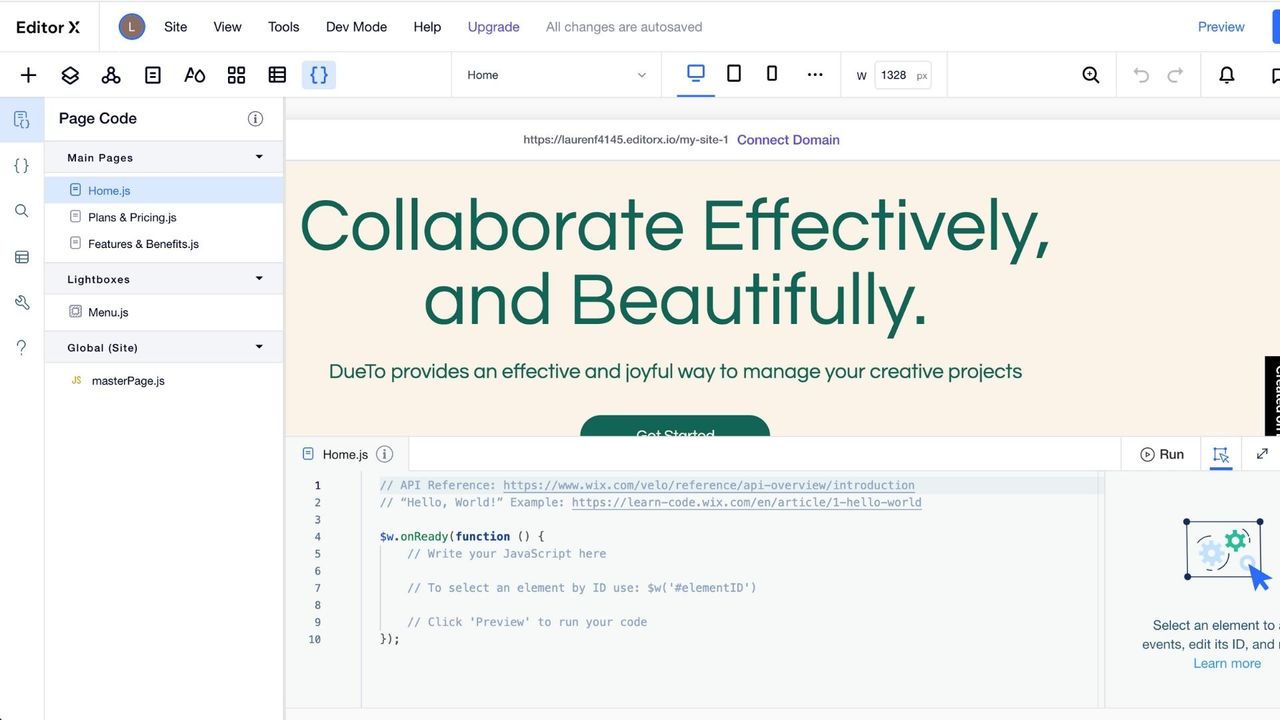Click the Connect Domain link
The width and height of the screenshot is (1280, 720).
tap(788, 140)
